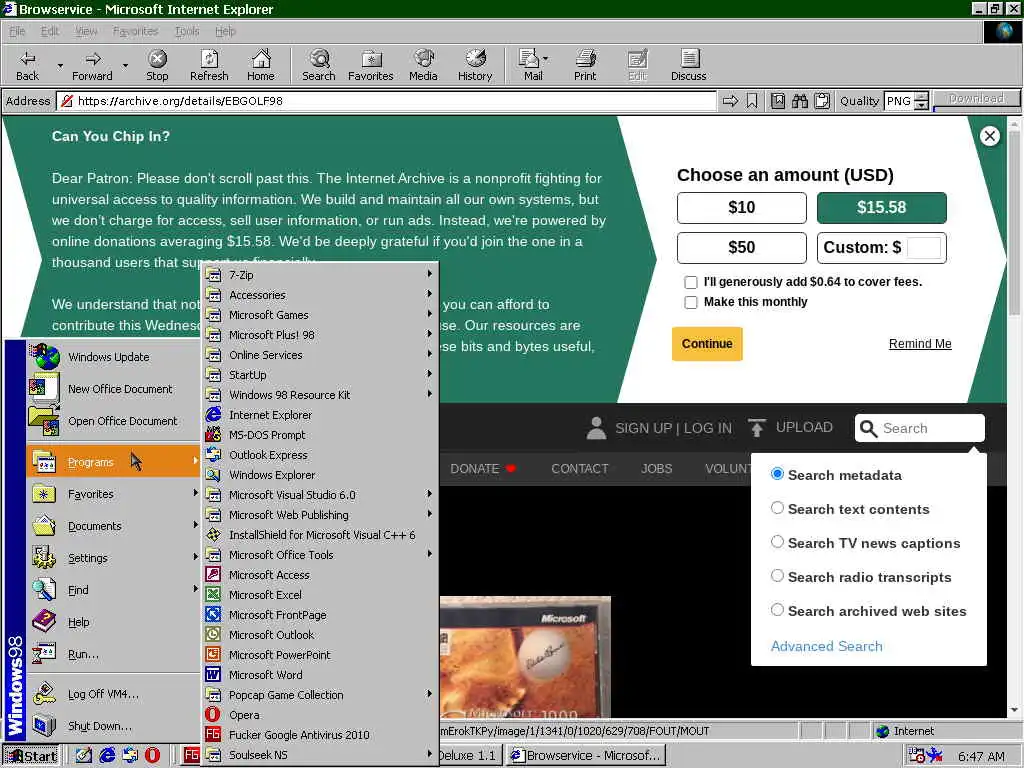Stop loading the page
Screen dimensions: 1024x768
tap(157, 65)
